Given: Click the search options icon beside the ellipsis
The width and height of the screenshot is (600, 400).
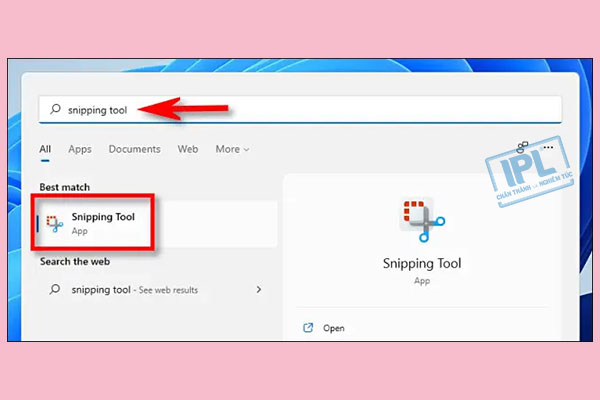Looking at the screenshot, I should [521, 147].
